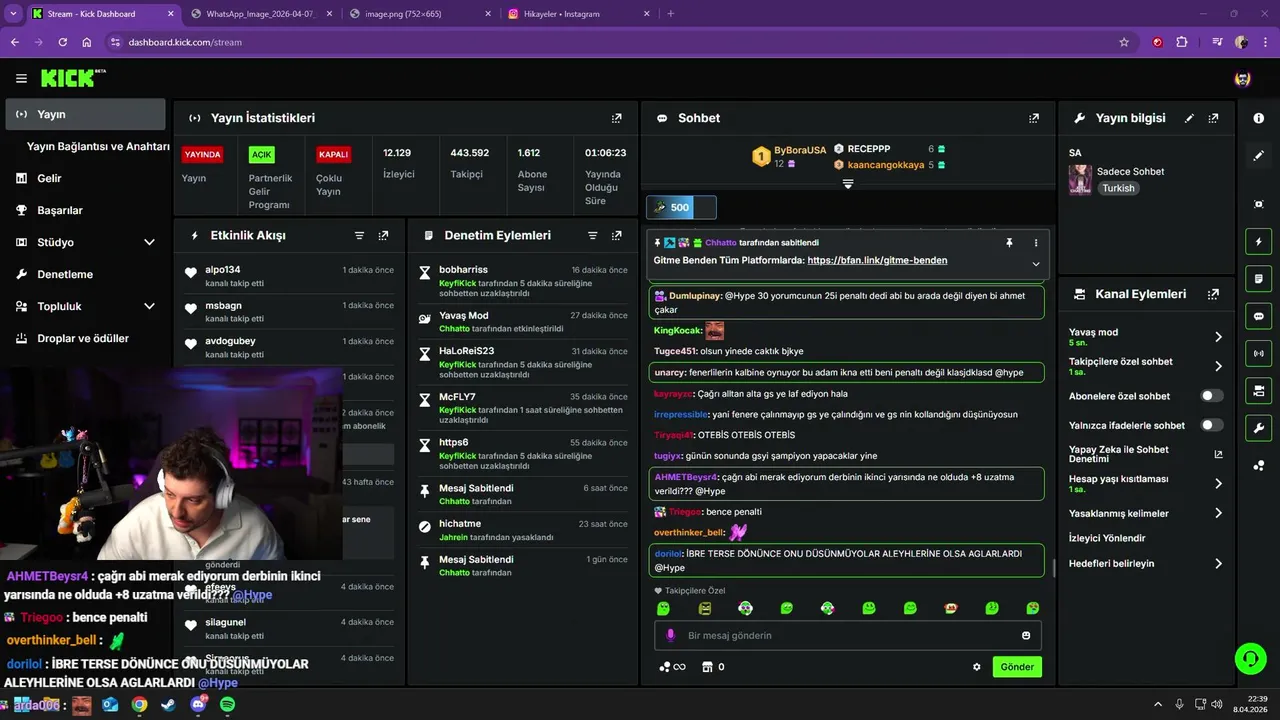Click the broadcast signal icon in right sidebar

click(x=1258, y=352)
